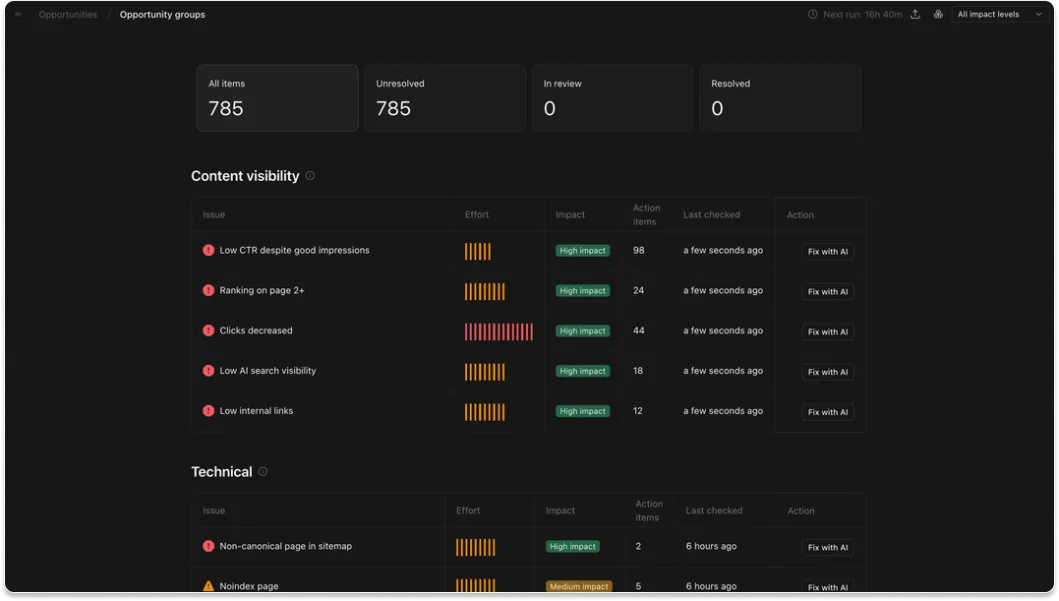Viewport: 1059px width, 601px height.
Task: Select the In review card
Action: pyautogui.click(x=613, y=98)
